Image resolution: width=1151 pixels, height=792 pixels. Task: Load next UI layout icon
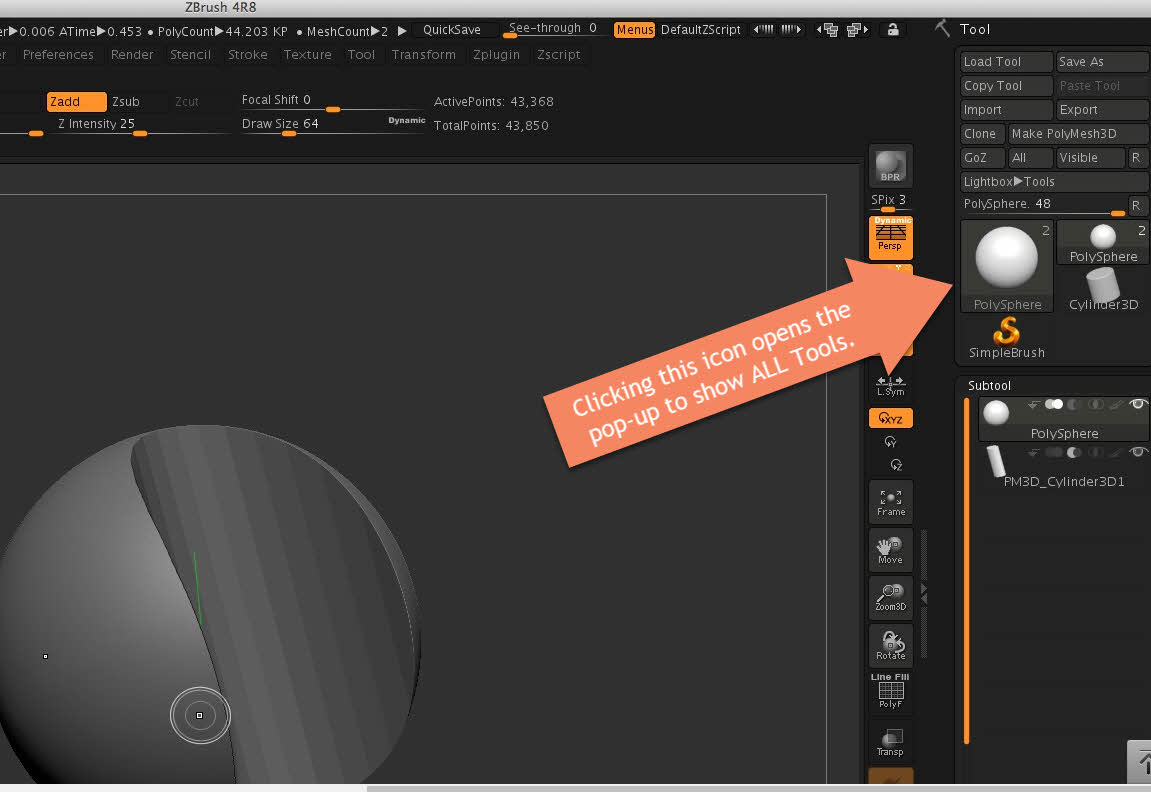pos(857,30)
